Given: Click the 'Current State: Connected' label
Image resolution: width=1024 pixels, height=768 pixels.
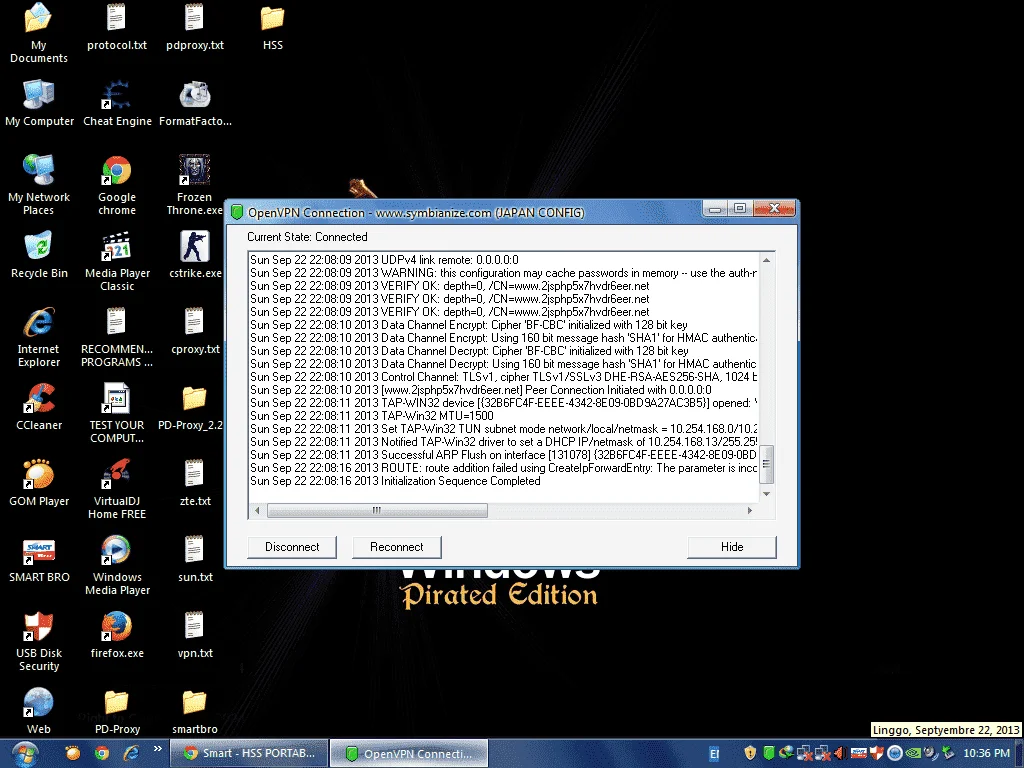Looking at the screenshot, I should [x=307, y=237].
